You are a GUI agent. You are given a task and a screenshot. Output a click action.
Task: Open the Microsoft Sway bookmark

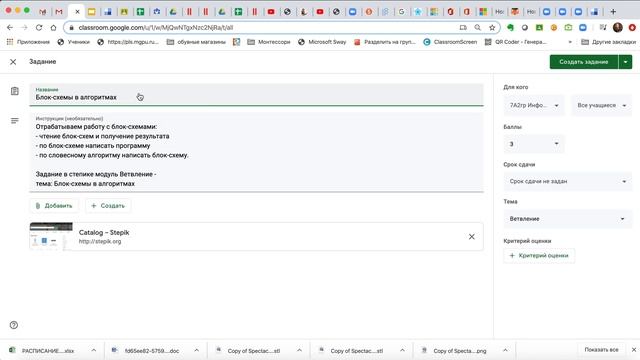click(x=322, y=42)
